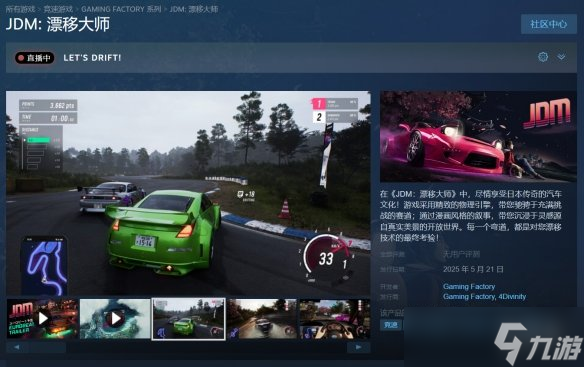
Task: Click the JDM: 漂移大师 page title
Action: pyautogui.click(x=58, y=25)
